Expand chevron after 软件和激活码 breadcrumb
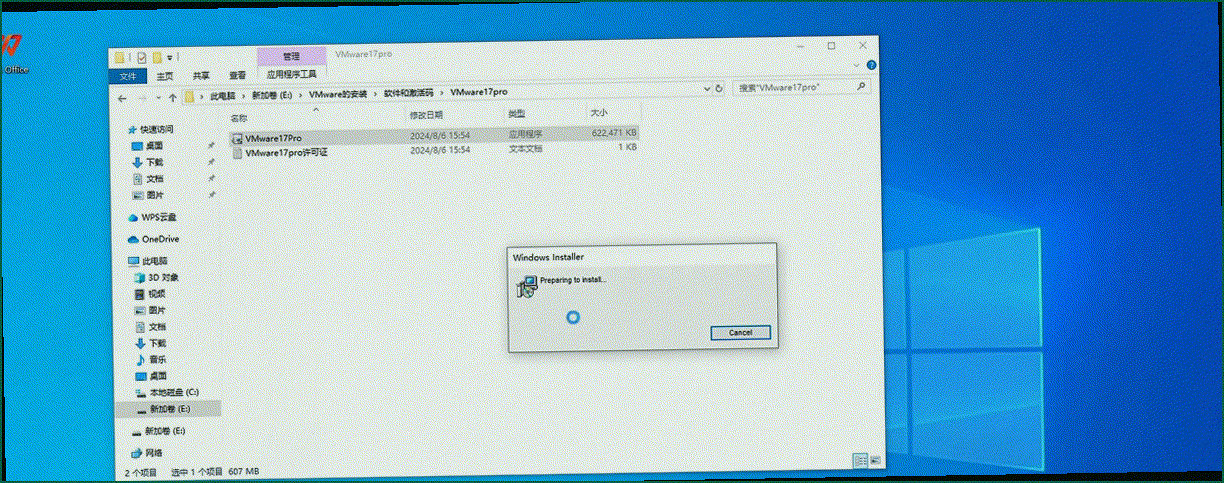The image size is (1224, 483). point(443,92)
